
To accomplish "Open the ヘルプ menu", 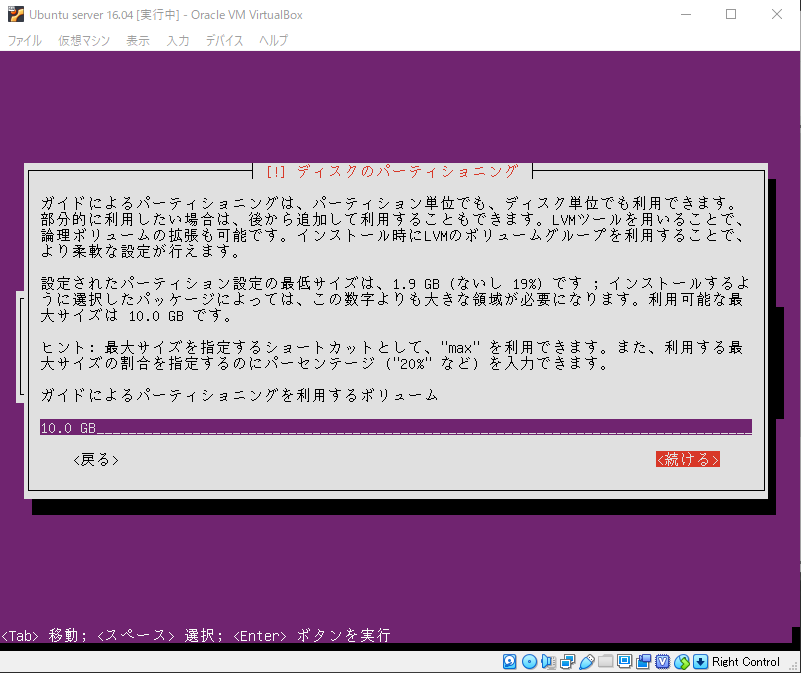I will point(273,41).
